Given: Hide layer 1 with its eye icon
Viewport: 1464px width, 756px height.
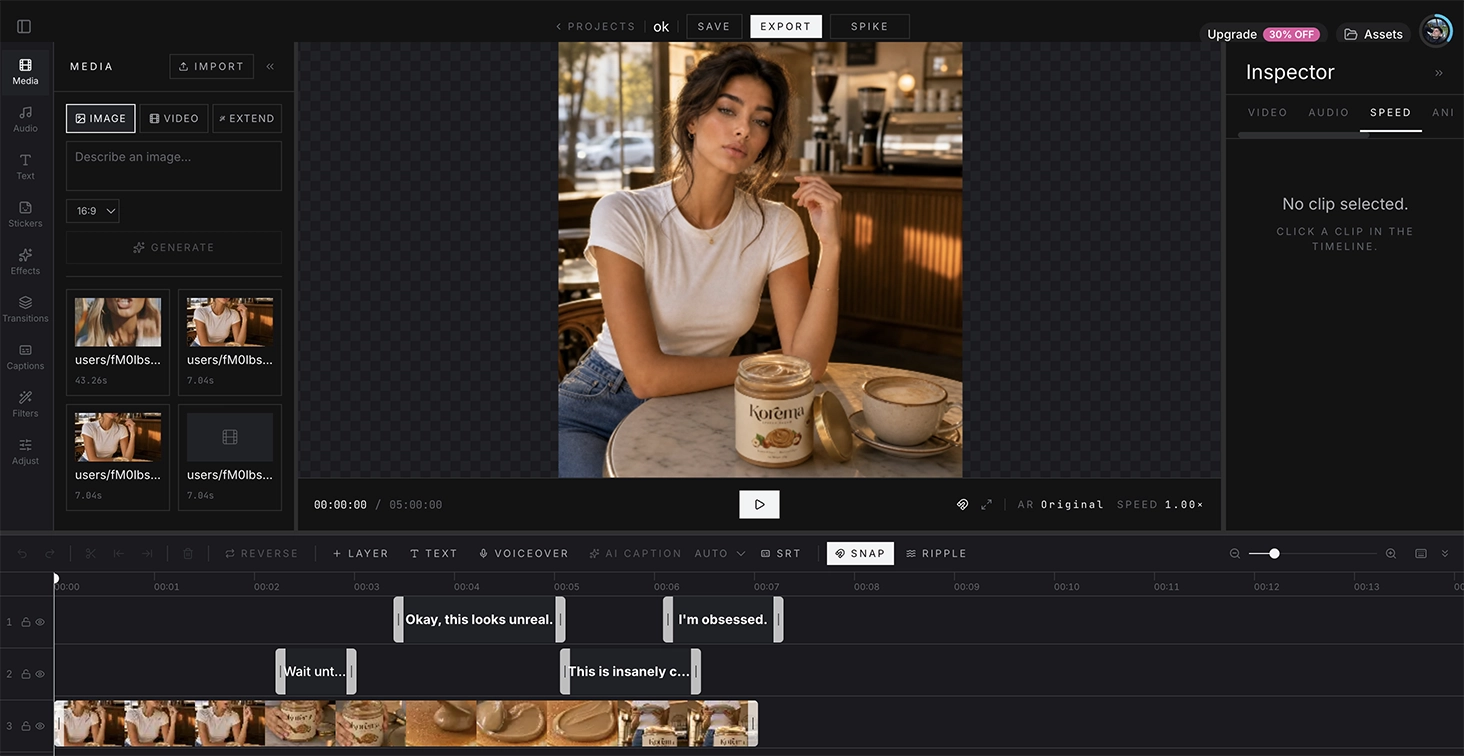Looking at the screenshot, I should [x=40, y=622].
